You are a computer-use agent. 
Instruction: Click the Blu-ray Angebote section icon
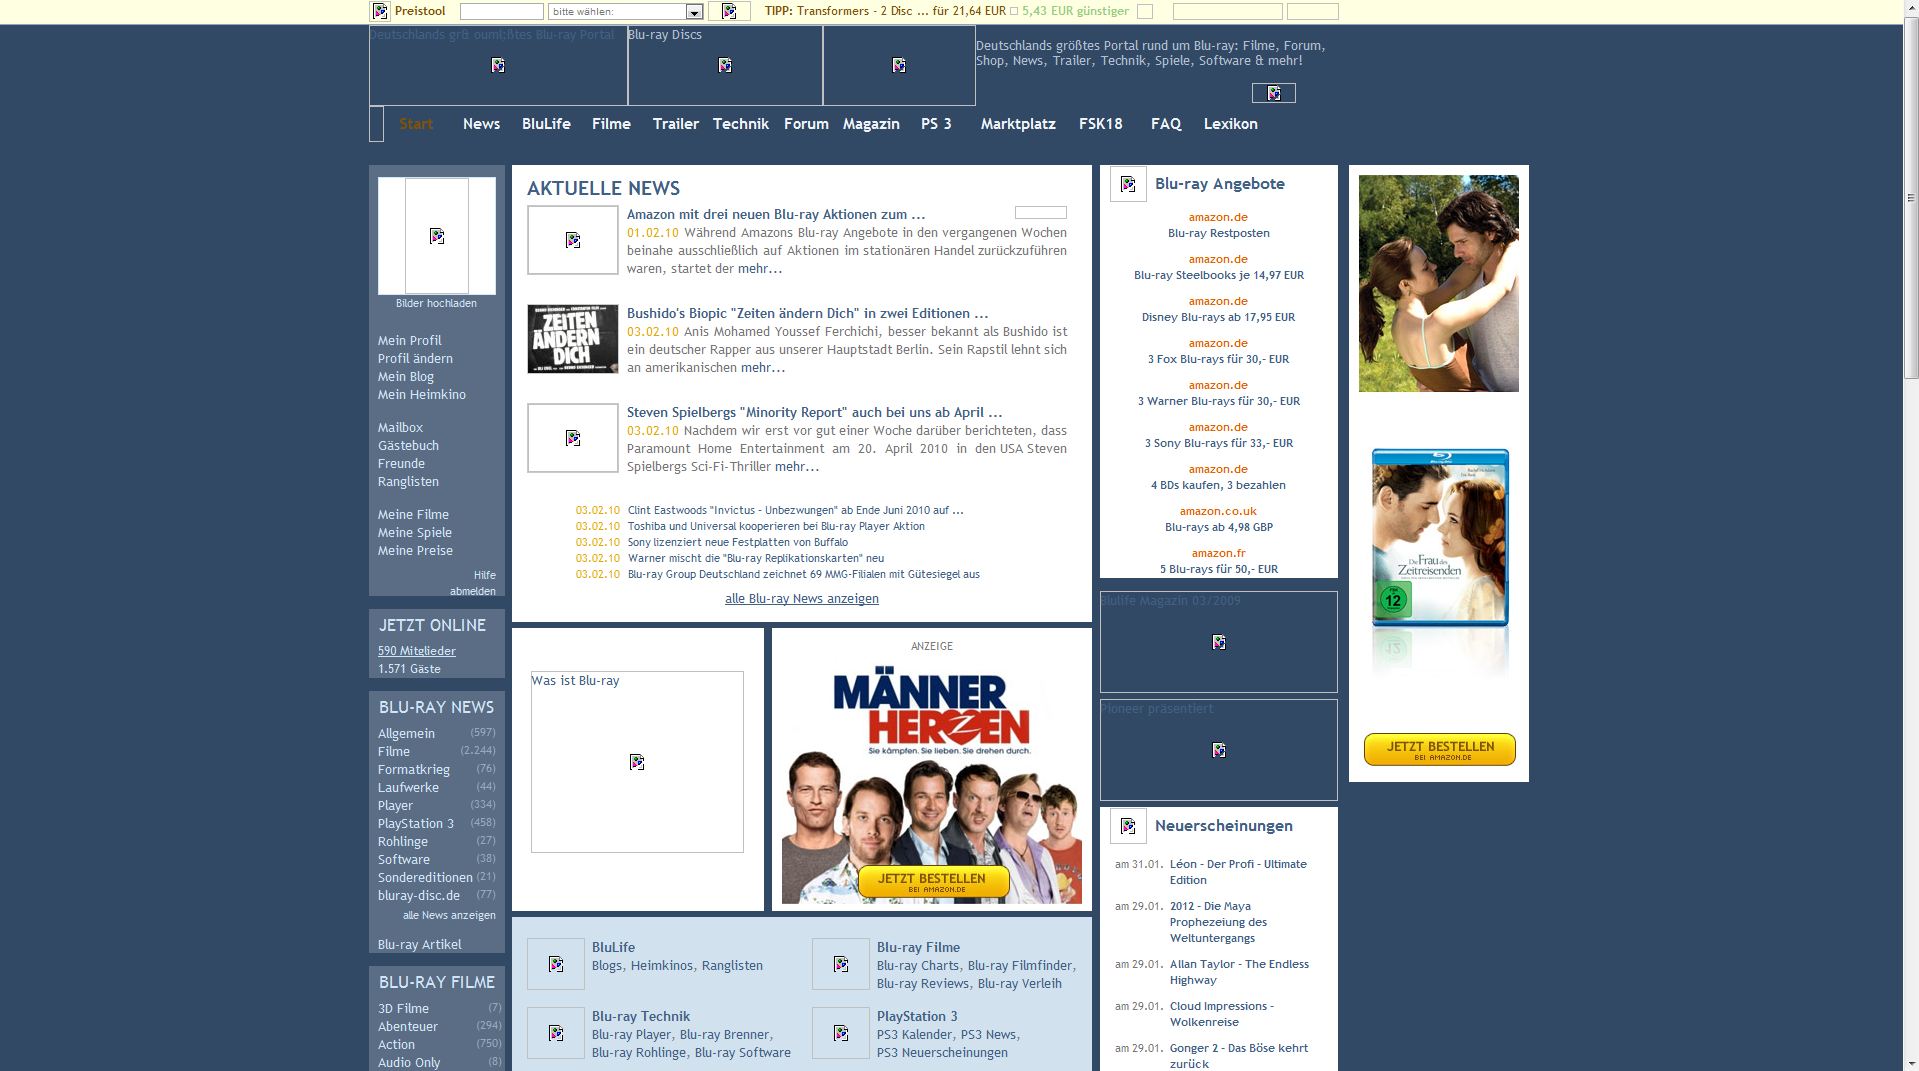tap(1128, 184)
